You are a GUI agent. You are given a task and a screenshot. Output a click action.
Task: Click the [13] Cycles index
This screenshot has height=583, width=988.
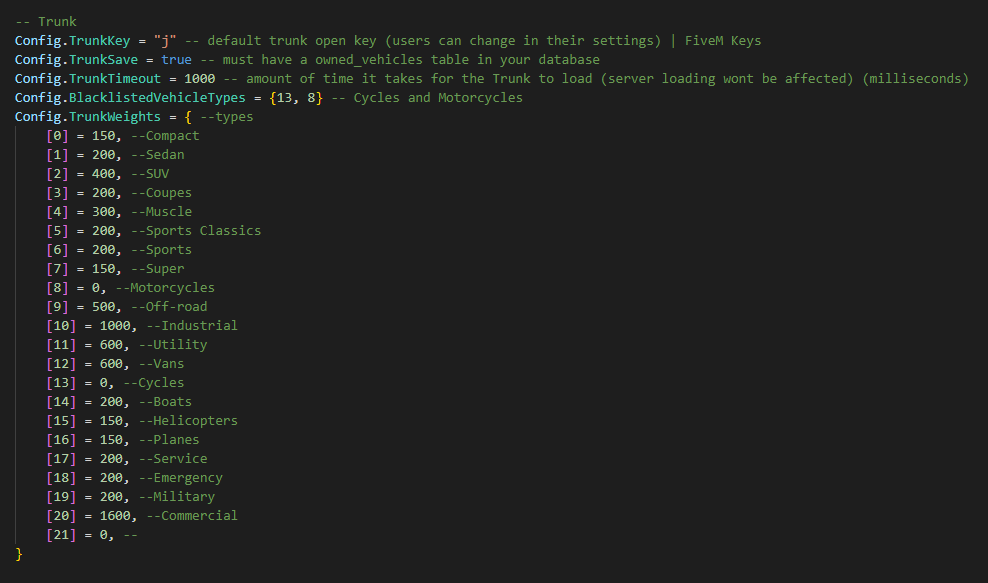61,383
